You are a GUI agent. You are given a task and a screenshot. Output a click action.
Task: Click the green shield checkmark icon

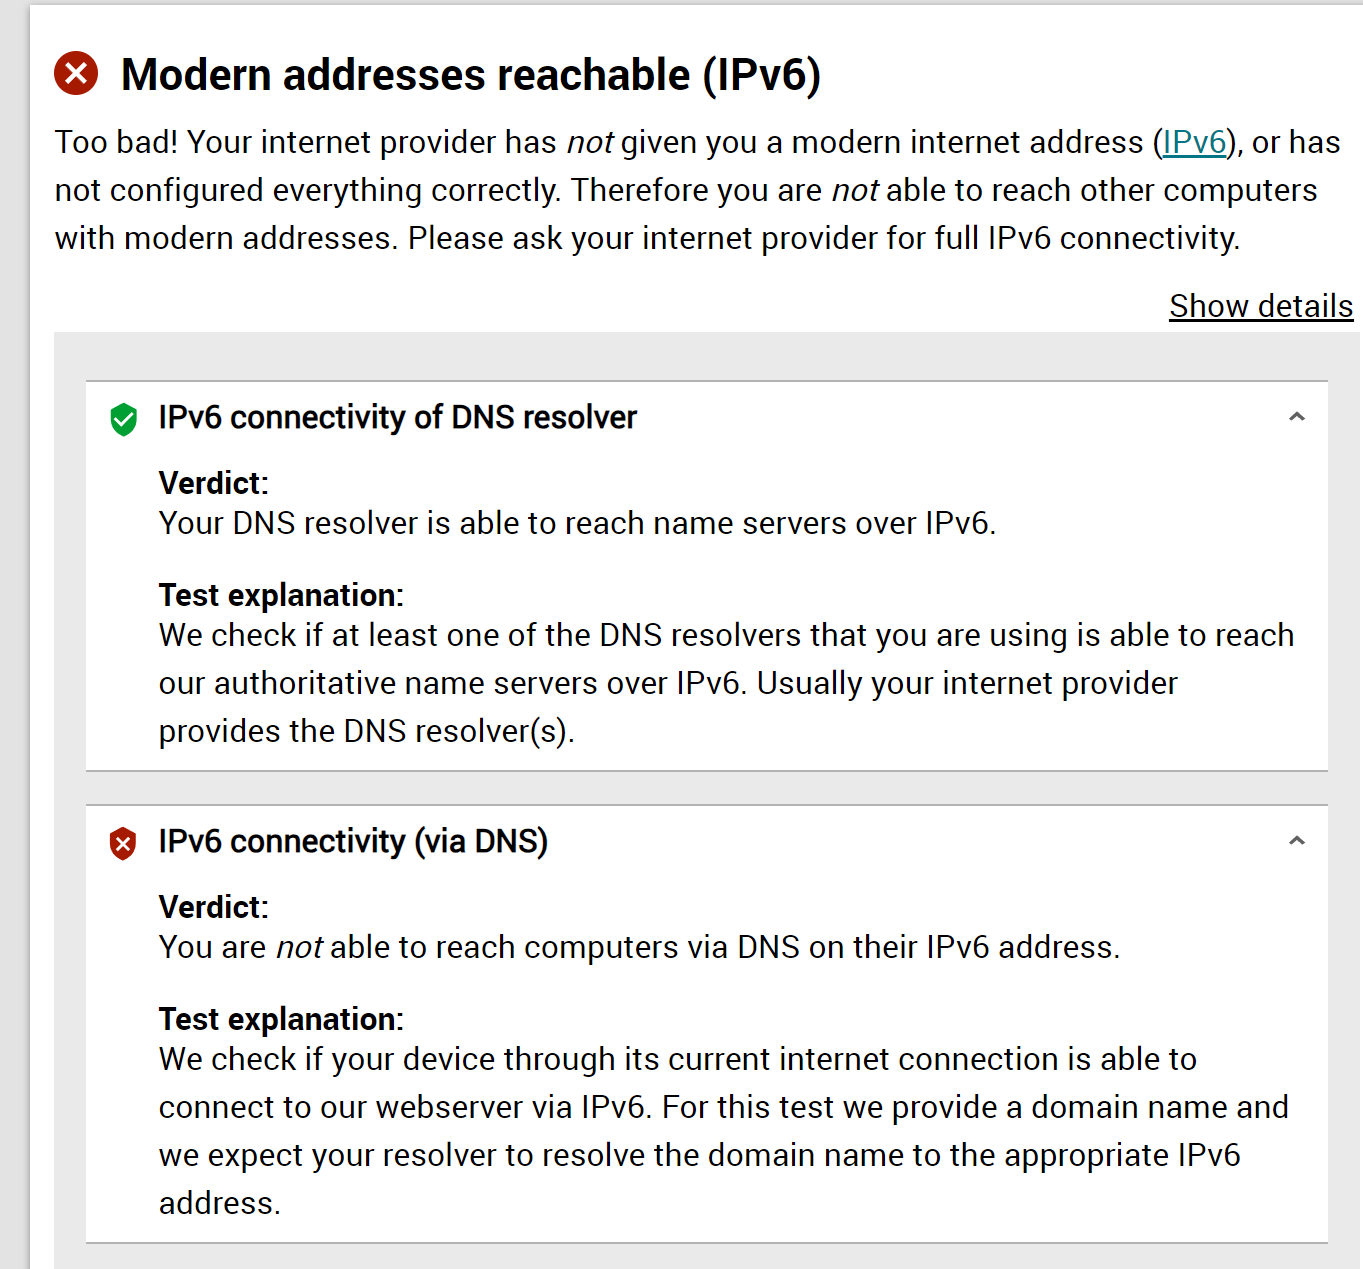tap(123, 419)
